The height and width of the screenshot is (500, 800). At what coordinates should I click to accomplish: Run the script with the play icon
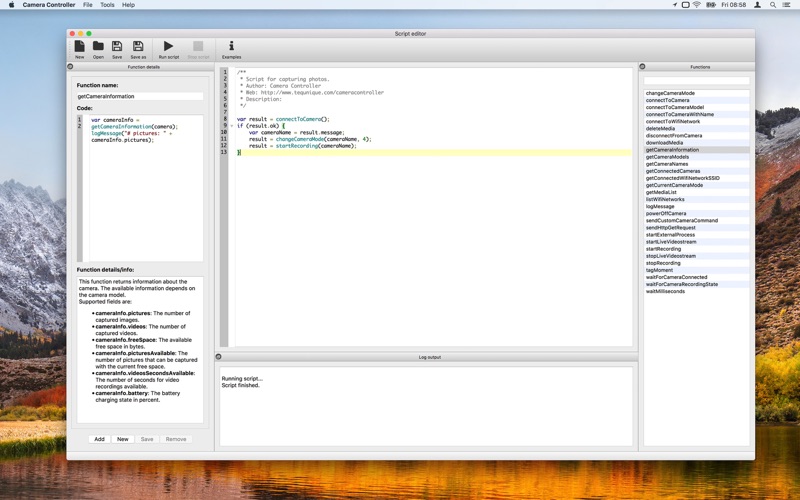pyautogui.click(x=168, y=49)
